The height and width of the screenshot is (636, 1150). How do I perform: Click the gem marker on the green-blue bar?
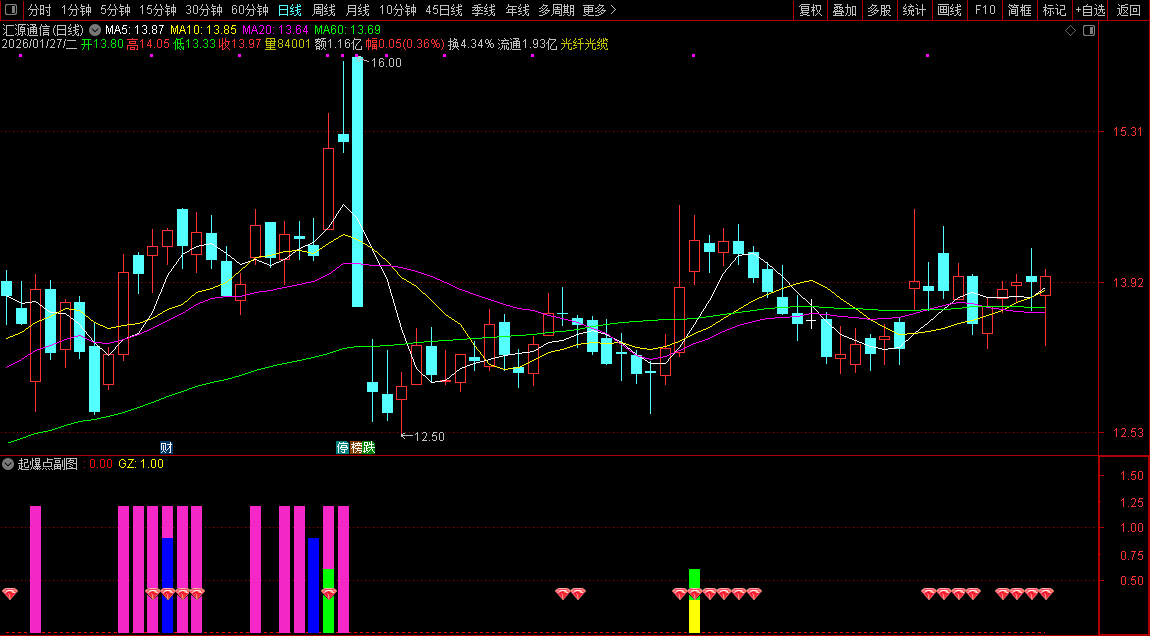[329, 593]
